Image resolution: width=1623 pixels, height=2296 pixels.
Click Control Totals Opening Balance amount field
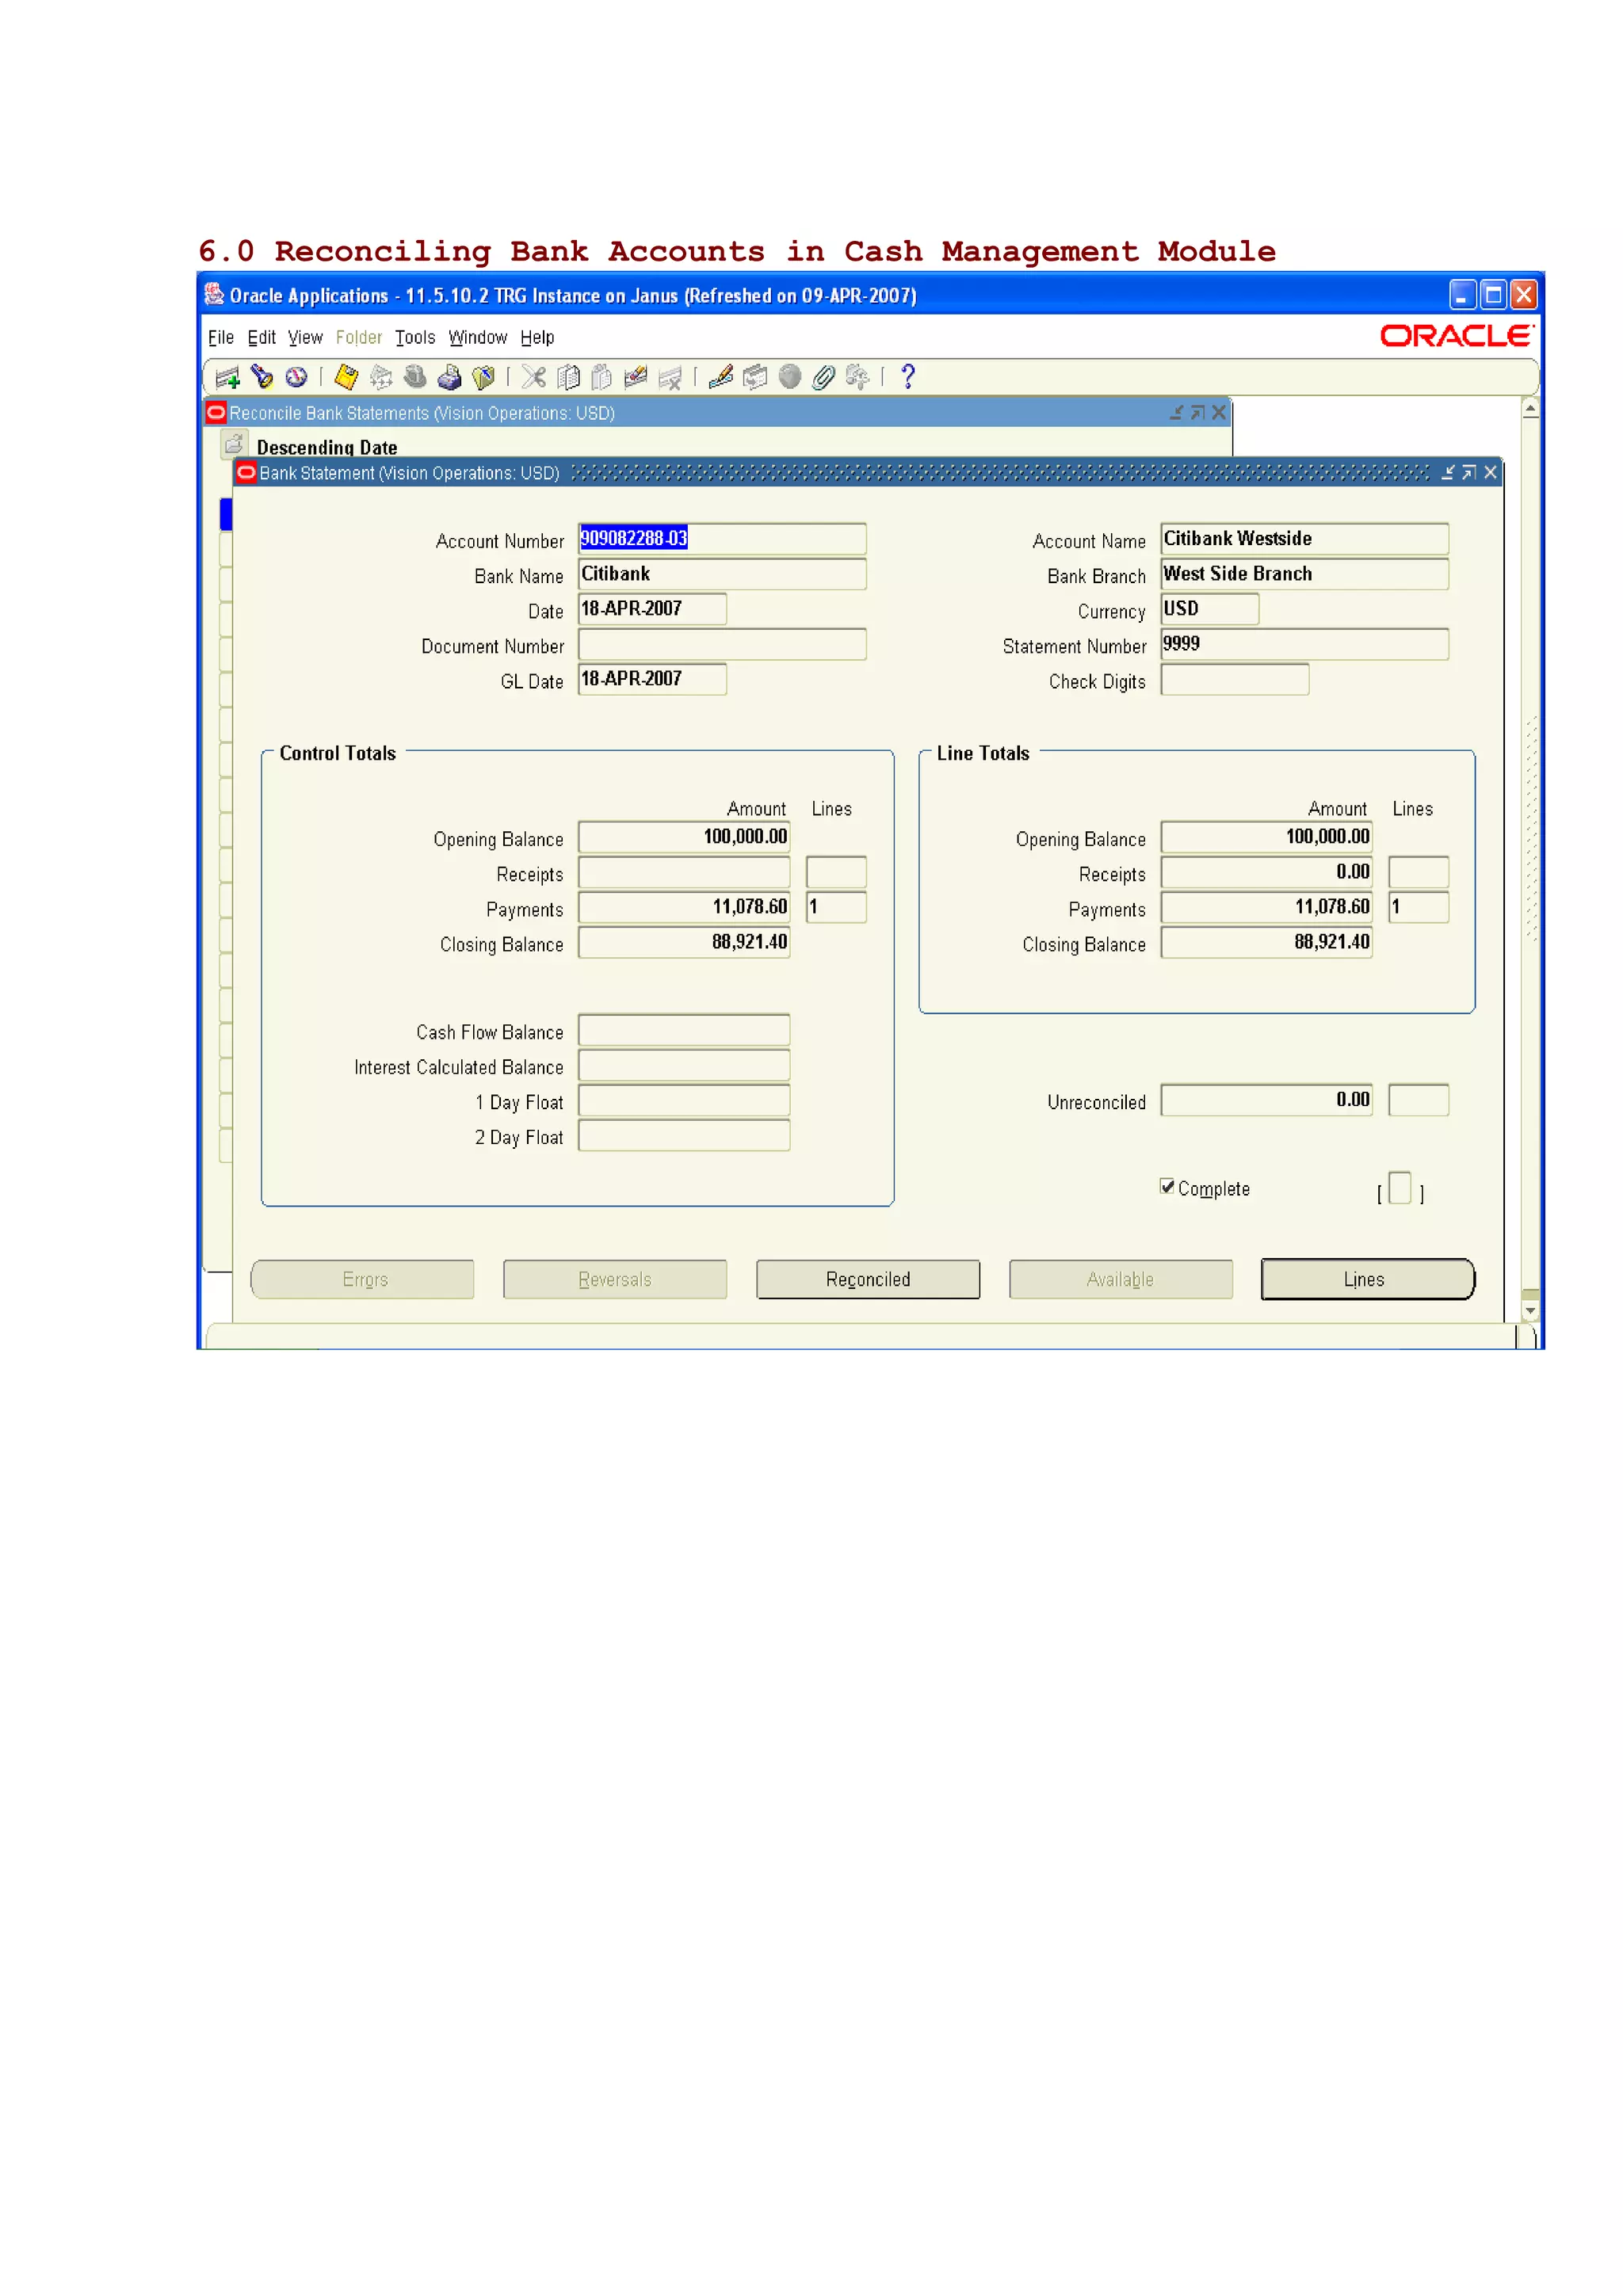[x=684, y=837]
